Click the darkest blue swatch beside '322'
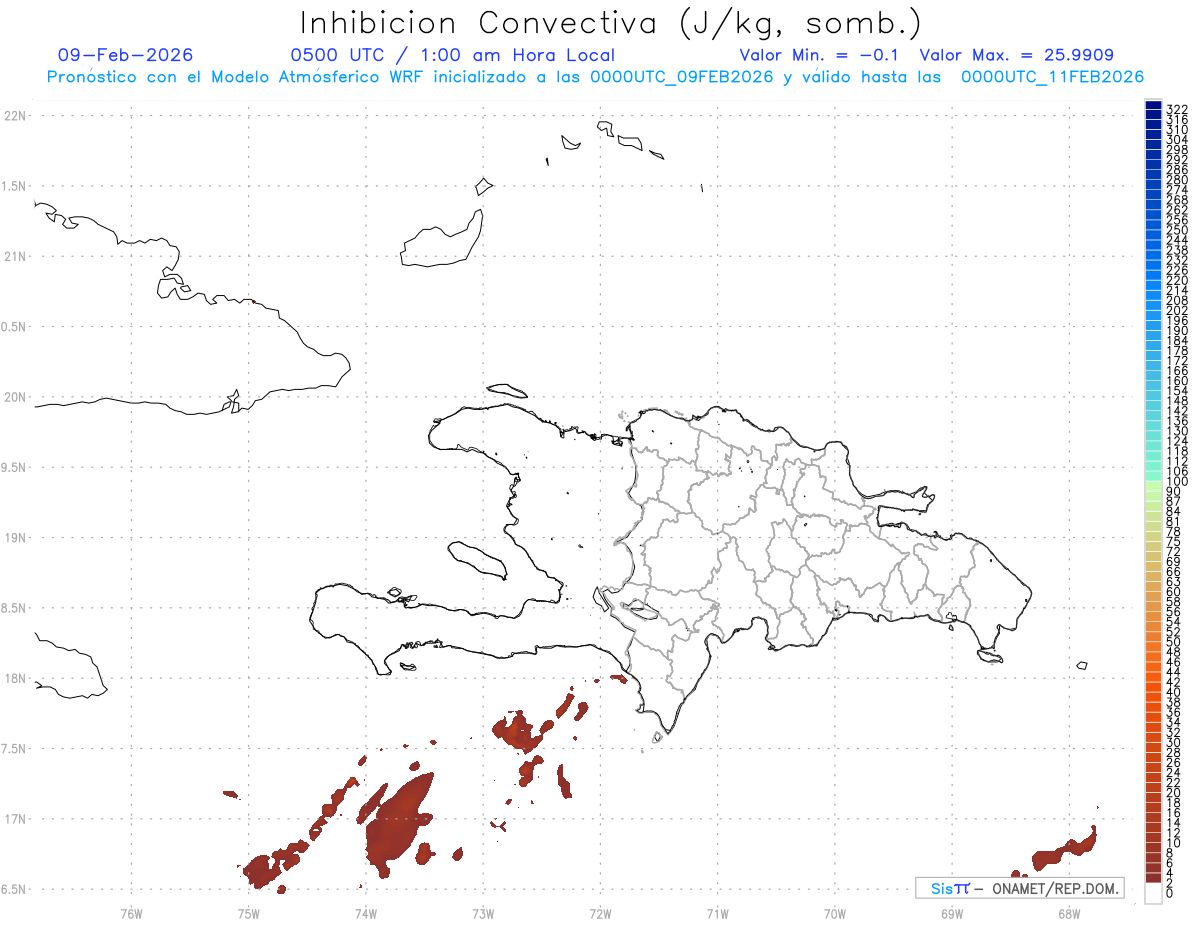 tap(1153, 106)
